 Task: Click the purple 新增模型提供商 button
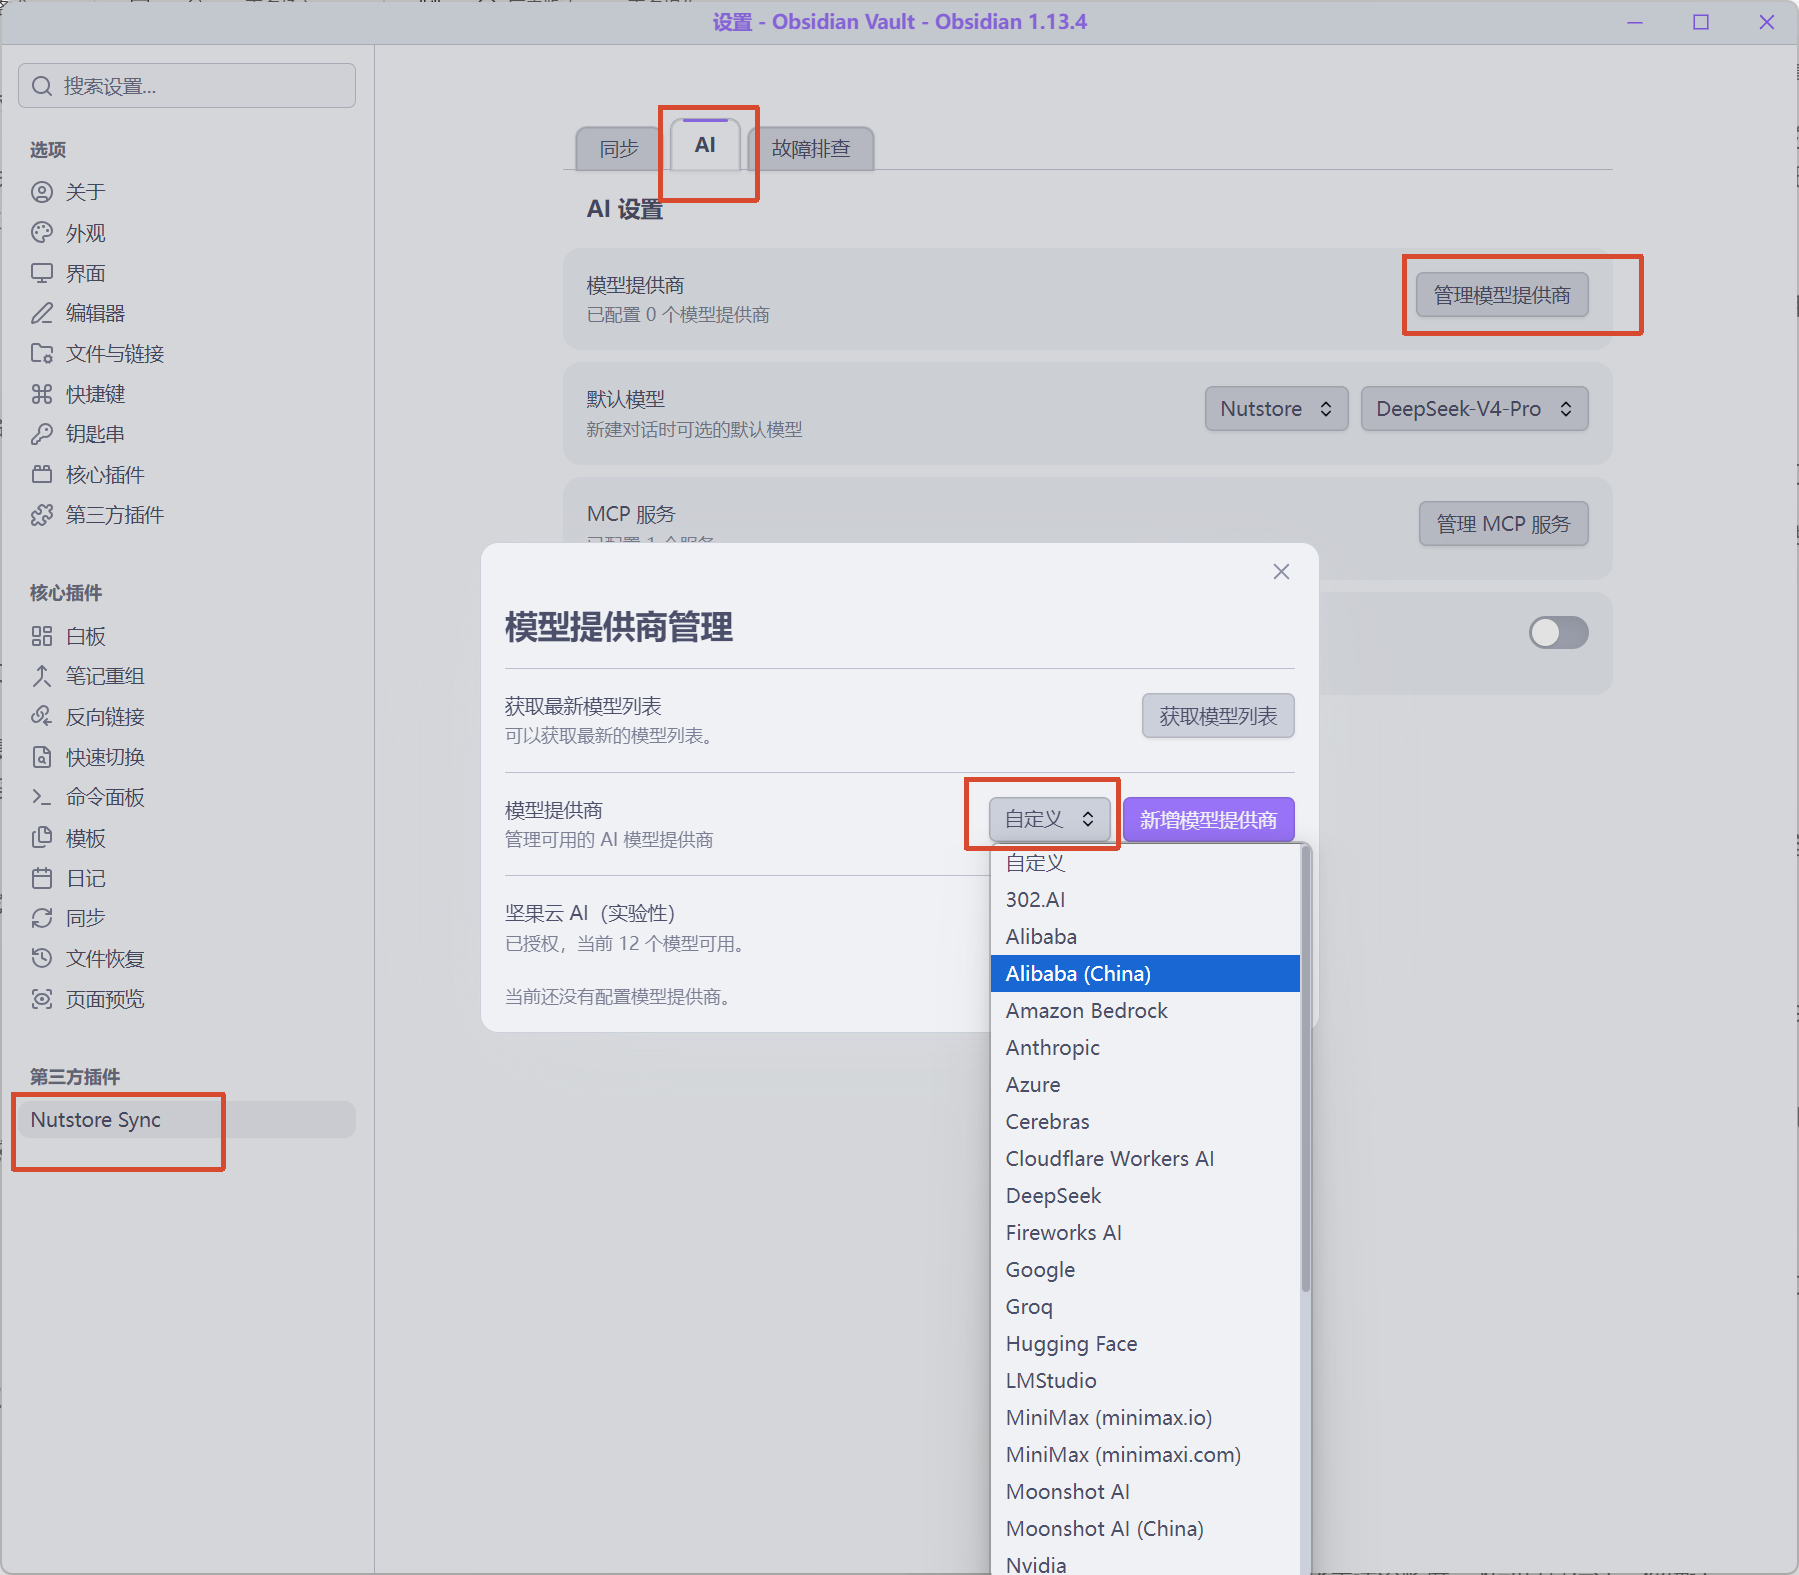coord(1208,820)
